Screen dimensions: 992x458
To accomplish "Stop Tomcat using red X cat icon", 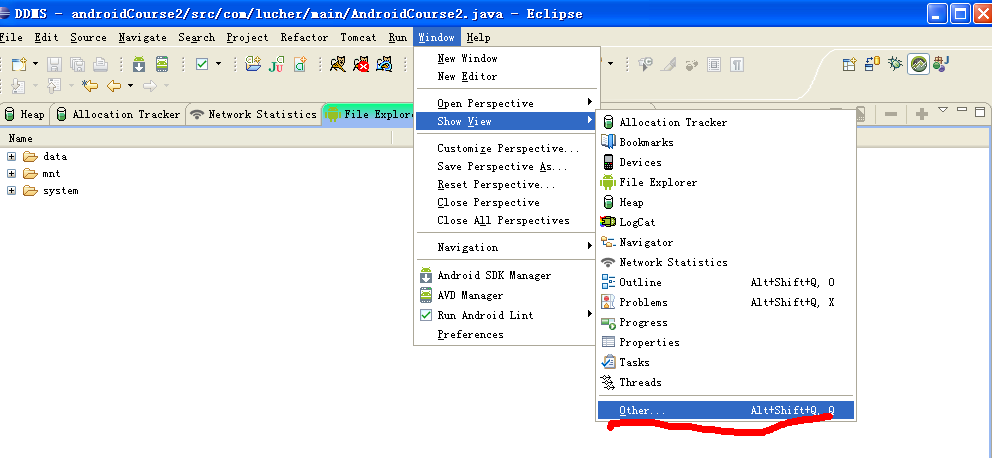I will coord(361,64).
